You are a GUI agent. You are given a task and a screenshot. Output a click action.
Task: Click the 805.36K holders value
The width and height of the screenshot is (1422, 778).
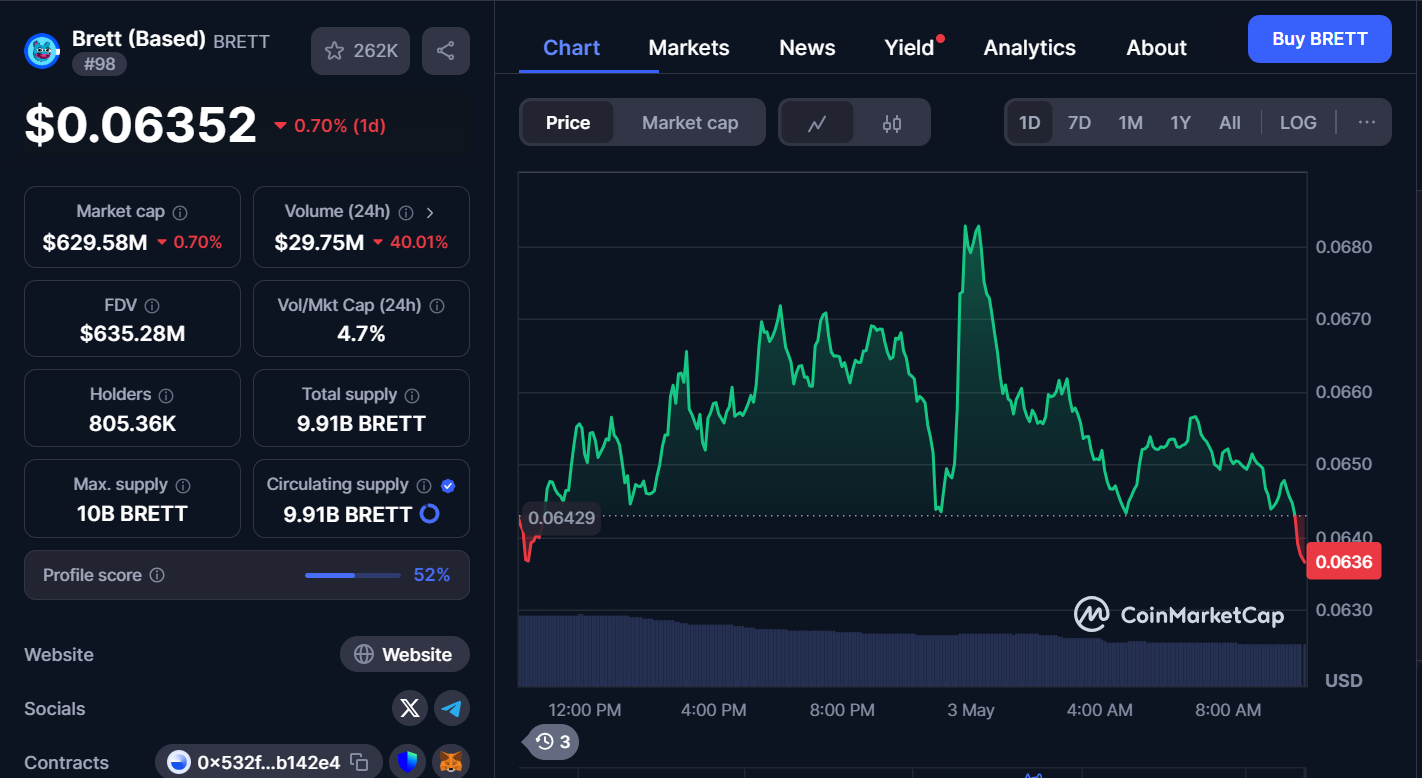point(132,424)
